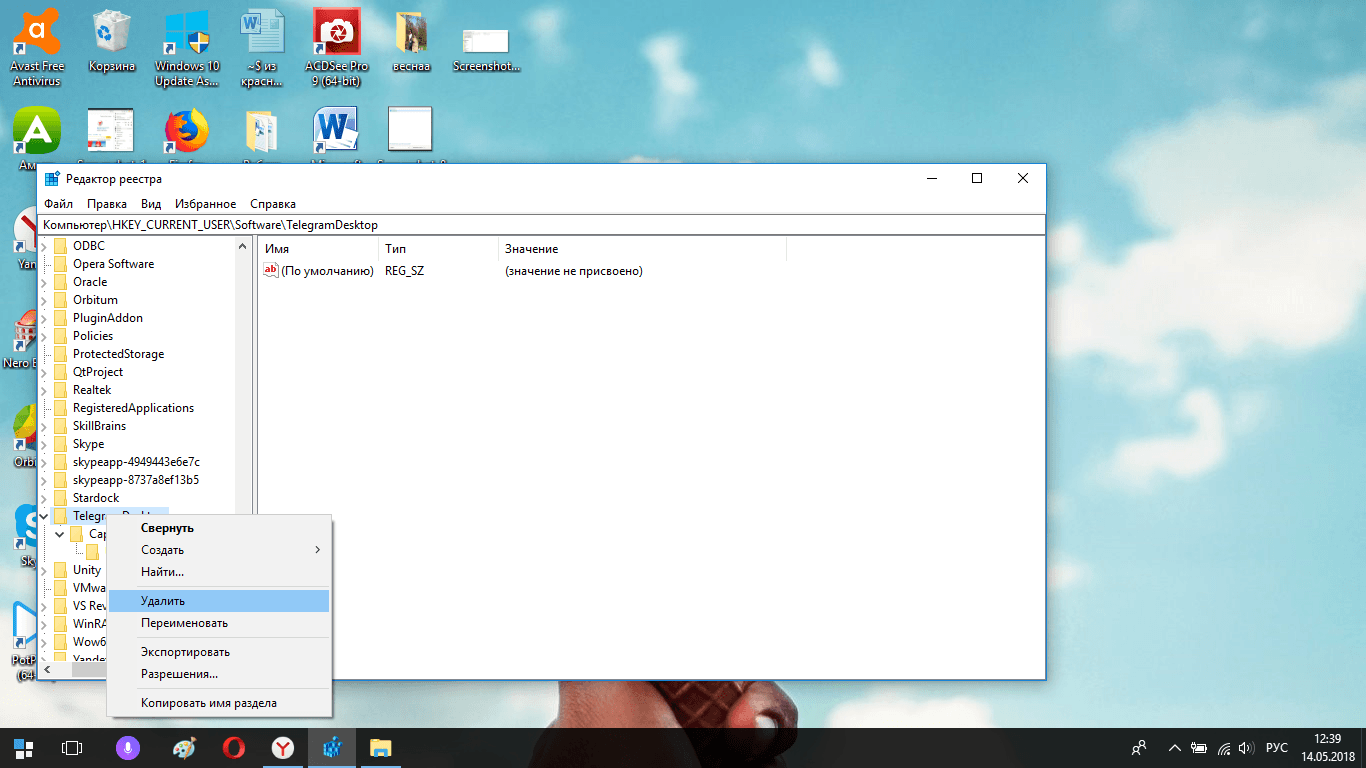Choose Переименовать in the context menu
Image resolution: width=1366 pixels, height=768 pixels.
(x=219, y=623)
